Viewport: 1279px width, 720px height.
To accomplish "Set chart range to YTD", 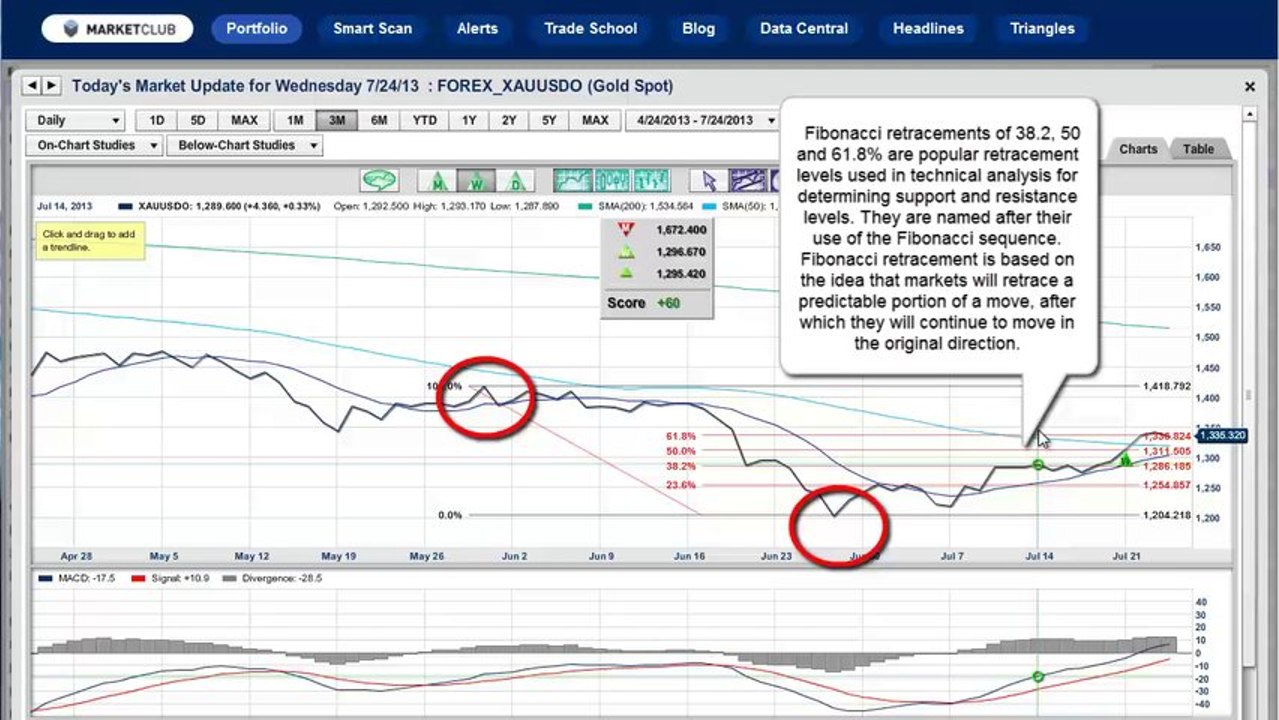I will [424, 120].
